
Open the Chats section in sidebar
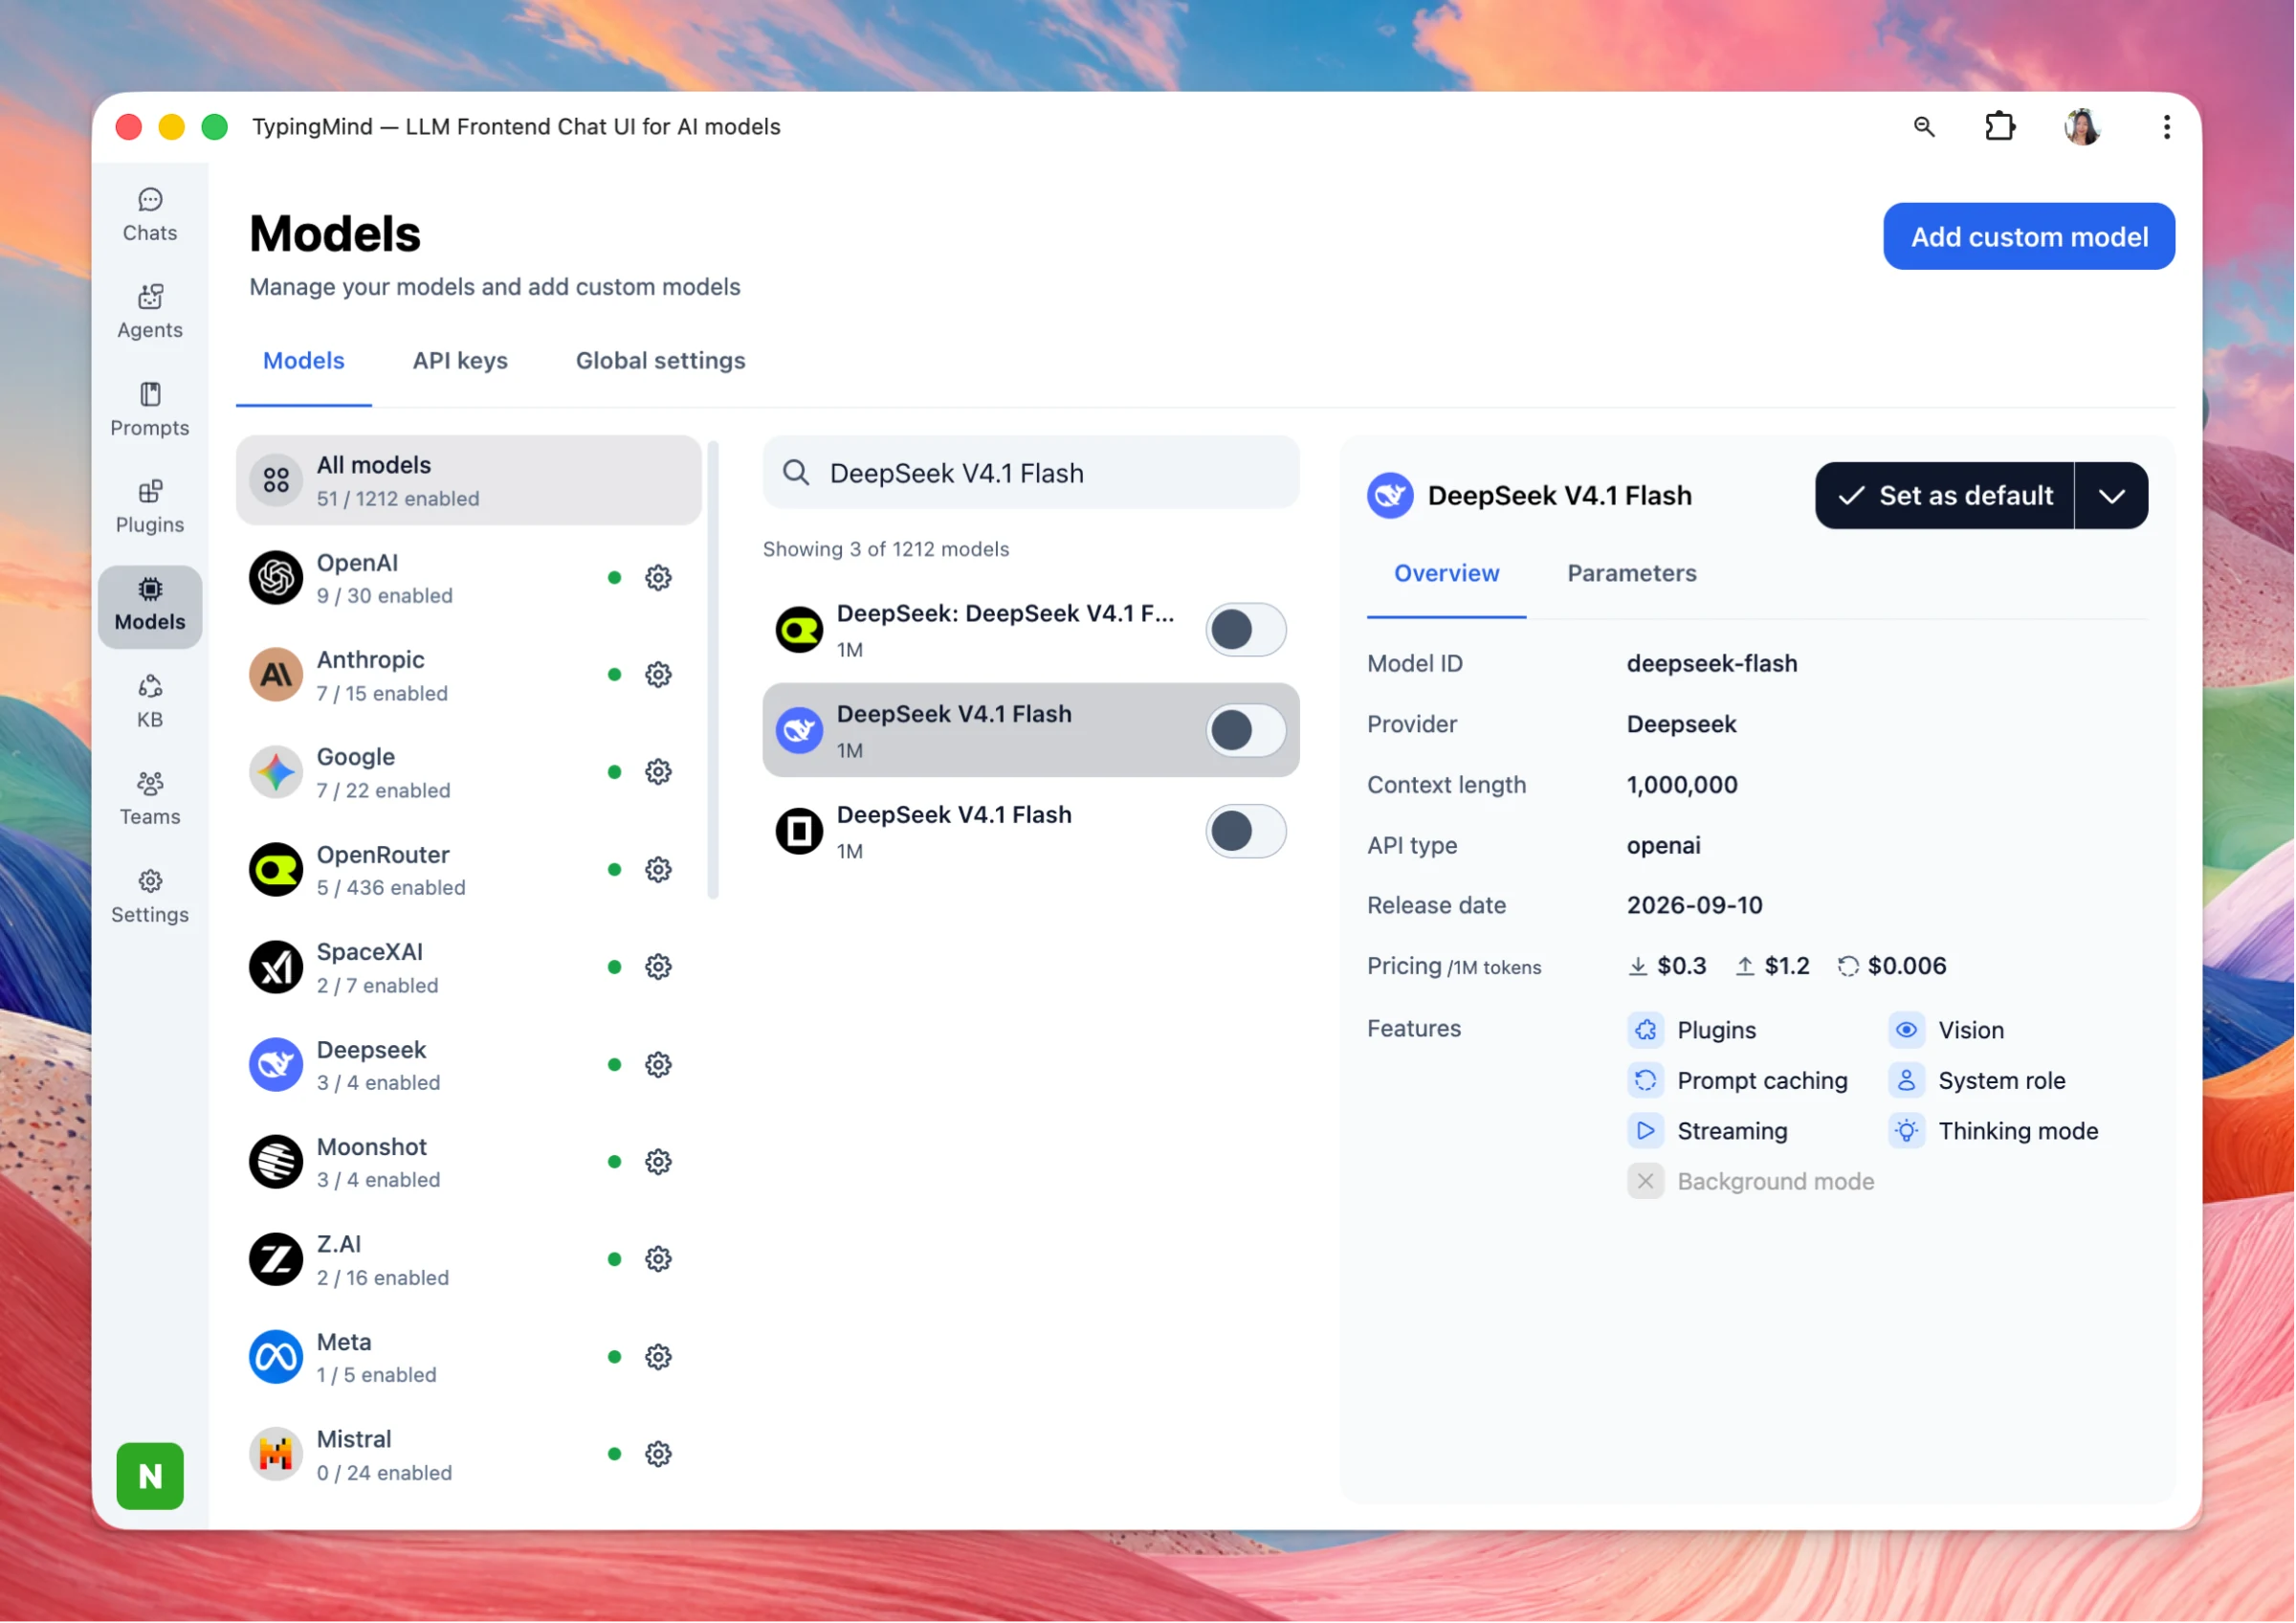click(x=150, y=215)
